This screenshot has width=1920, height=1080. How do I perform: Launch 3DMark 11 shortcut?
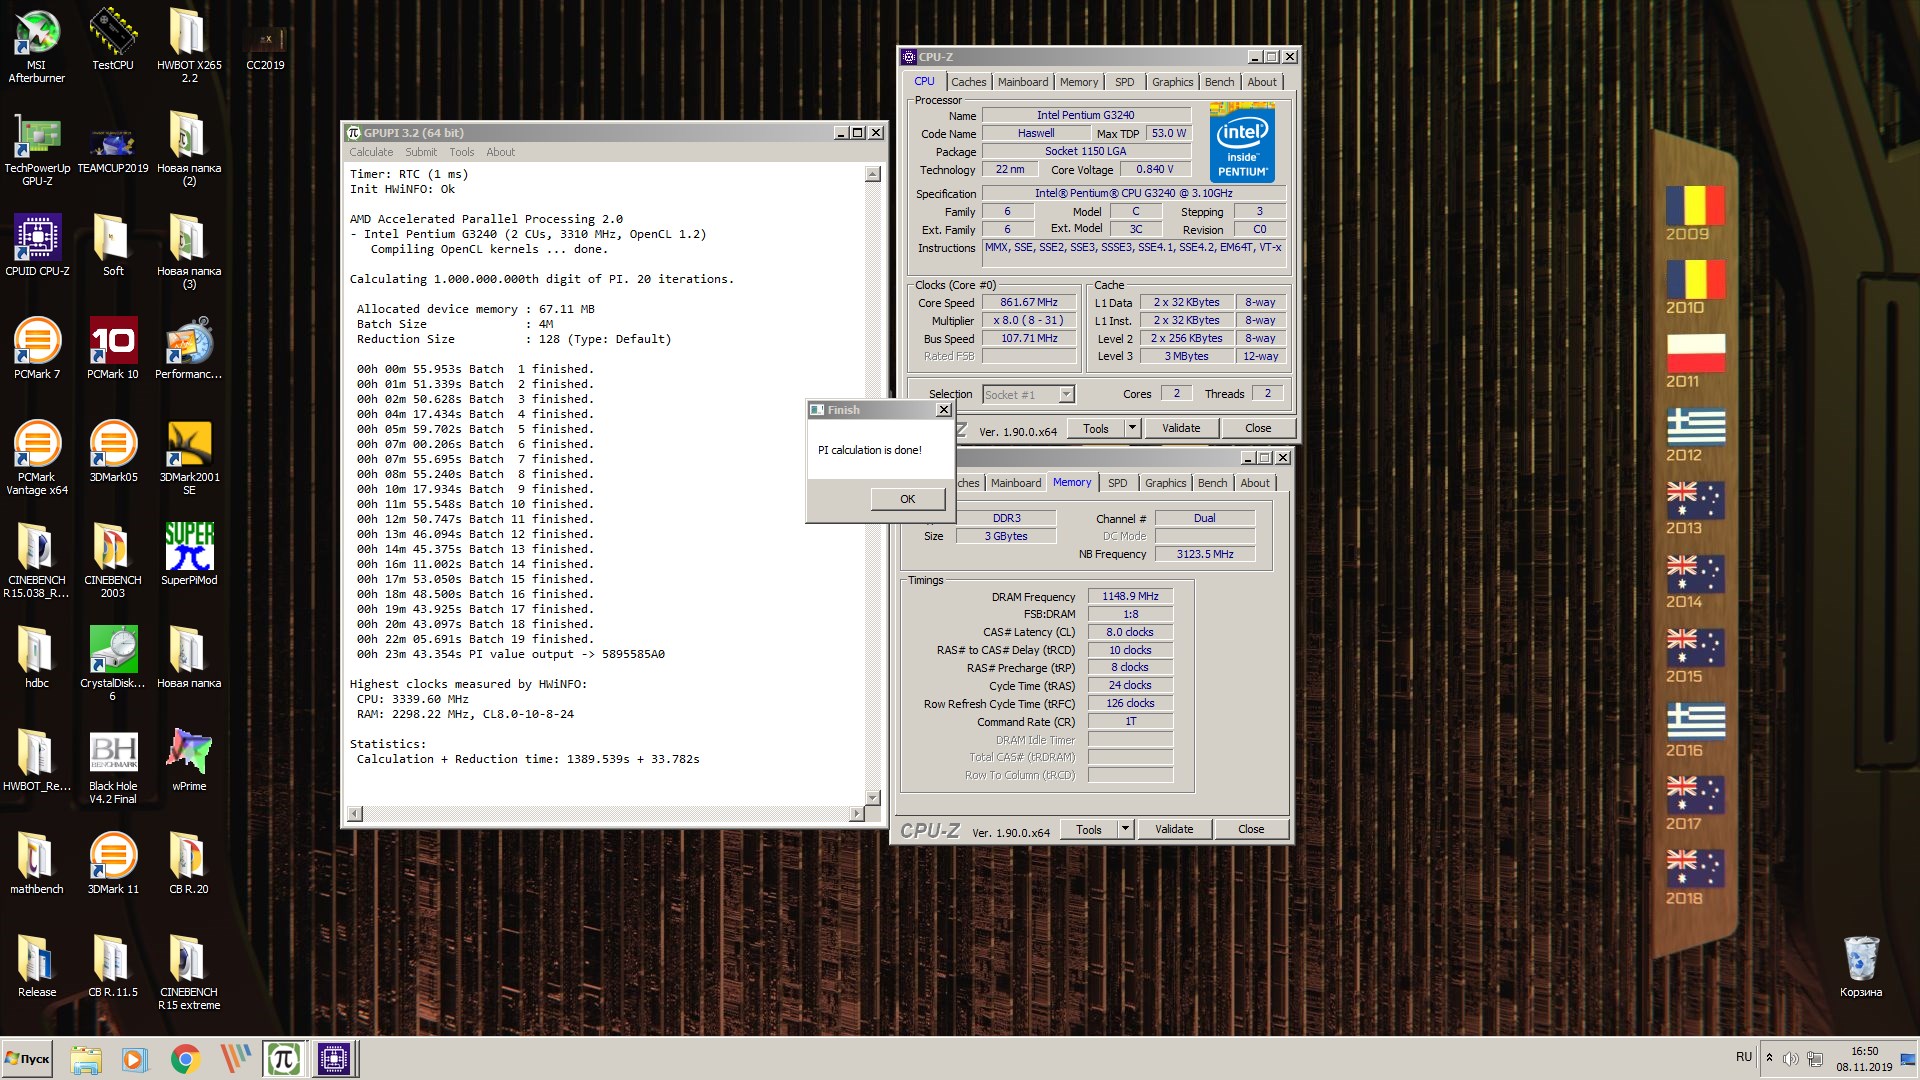[x=113, y=863]
